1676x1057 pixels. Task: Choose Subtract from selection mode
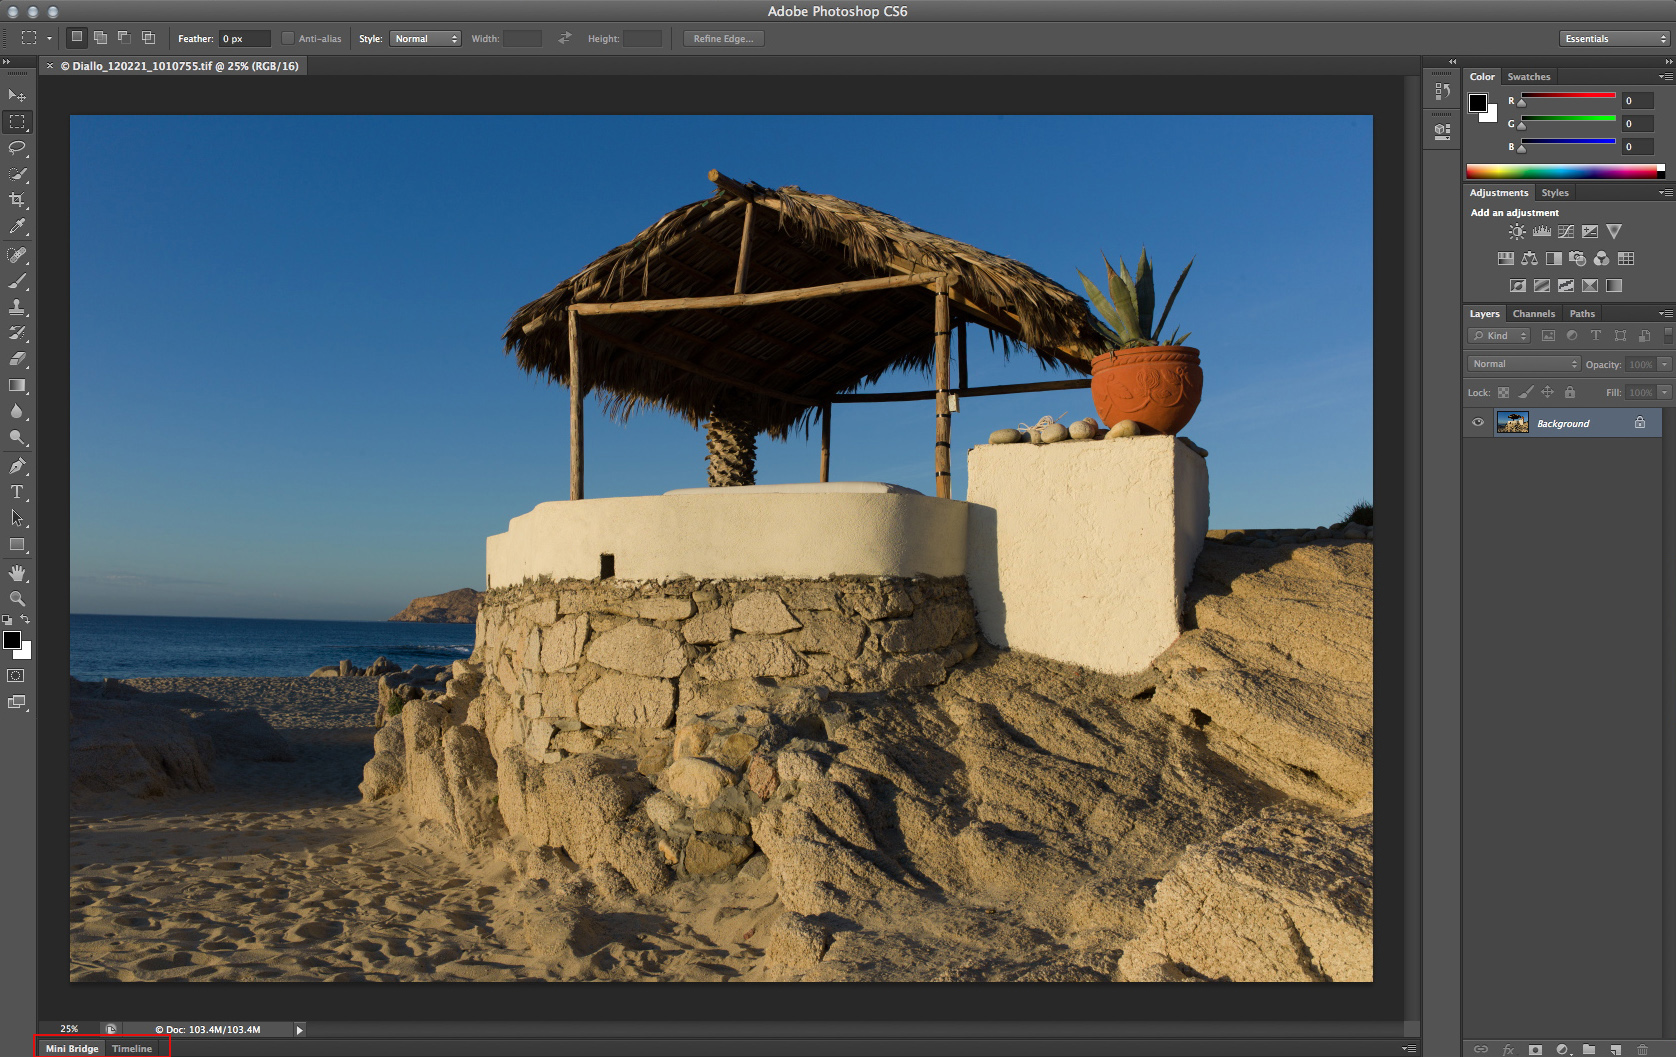point(125,38)
